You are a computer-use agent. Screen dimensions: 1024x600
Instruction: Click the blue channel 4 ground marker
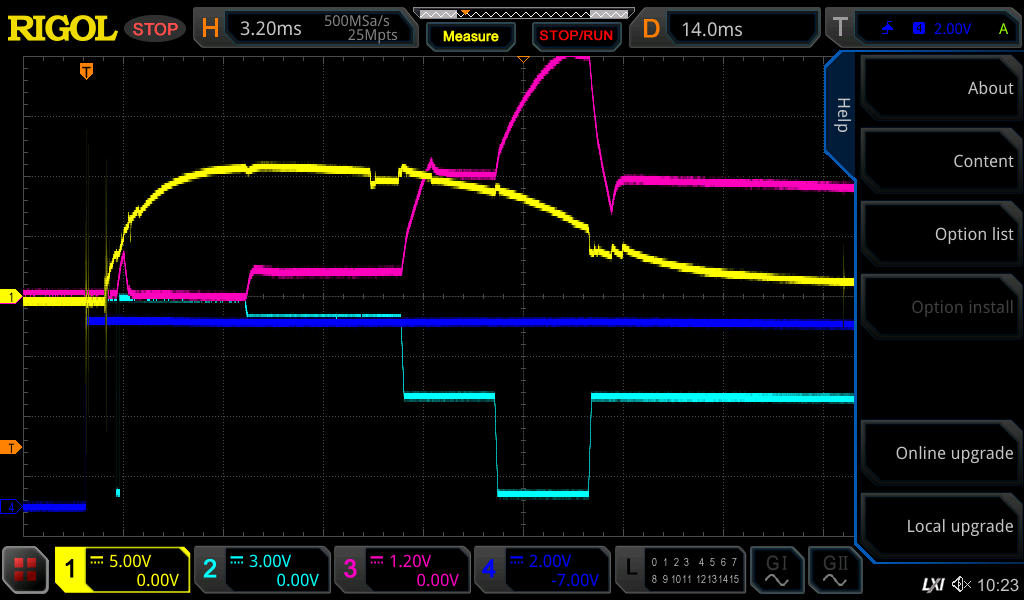(x=11, y=507)
